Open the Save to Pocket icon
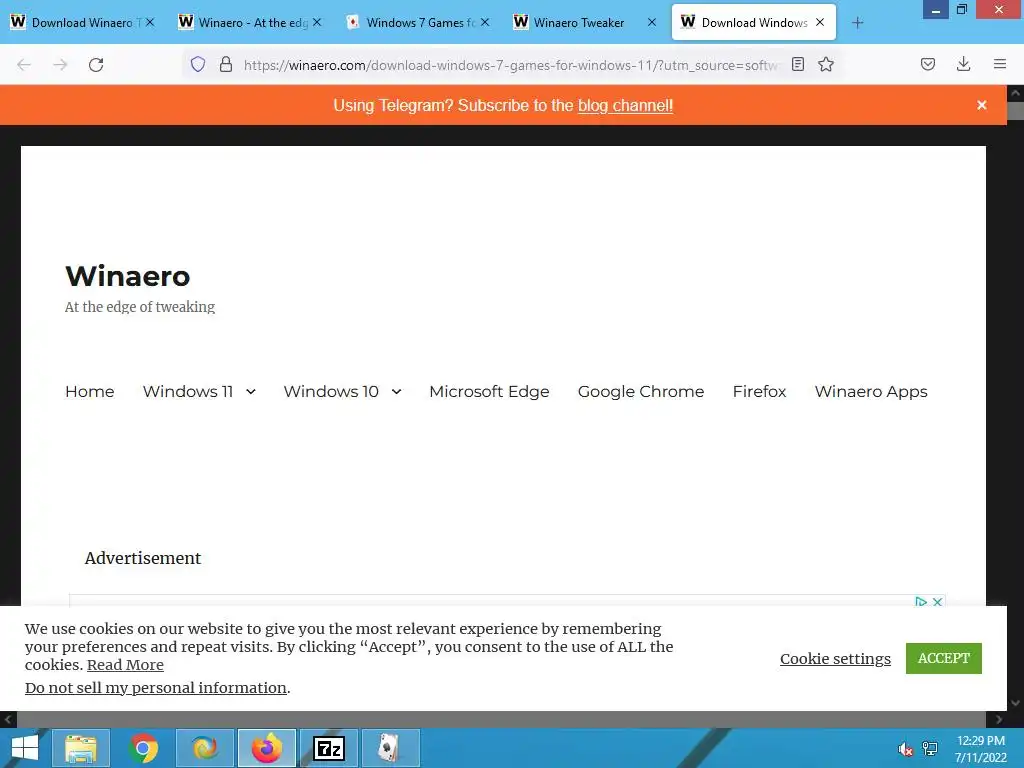Image resolution: width=1024 pixels, height=768 pixels. tap(928, 64)
